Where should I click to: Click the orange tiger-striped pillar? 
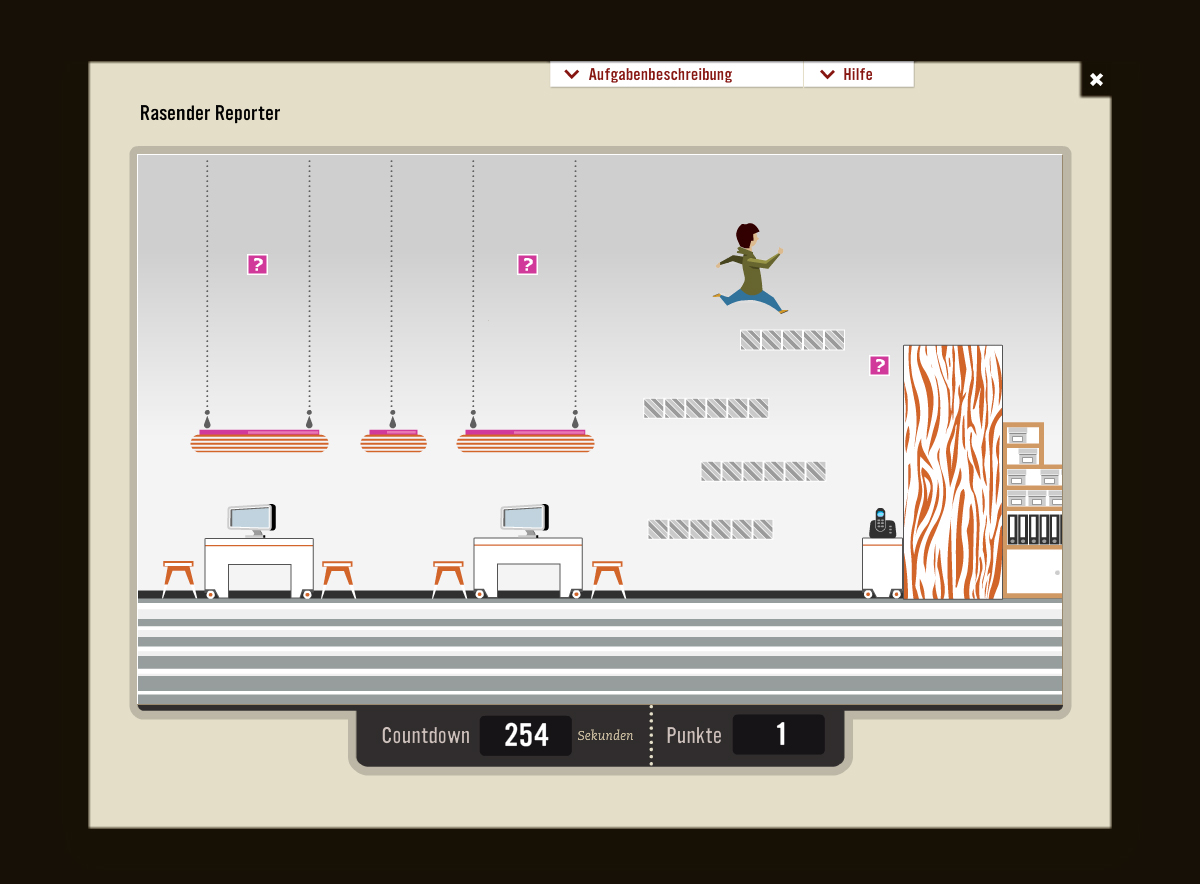click(952, 472)
